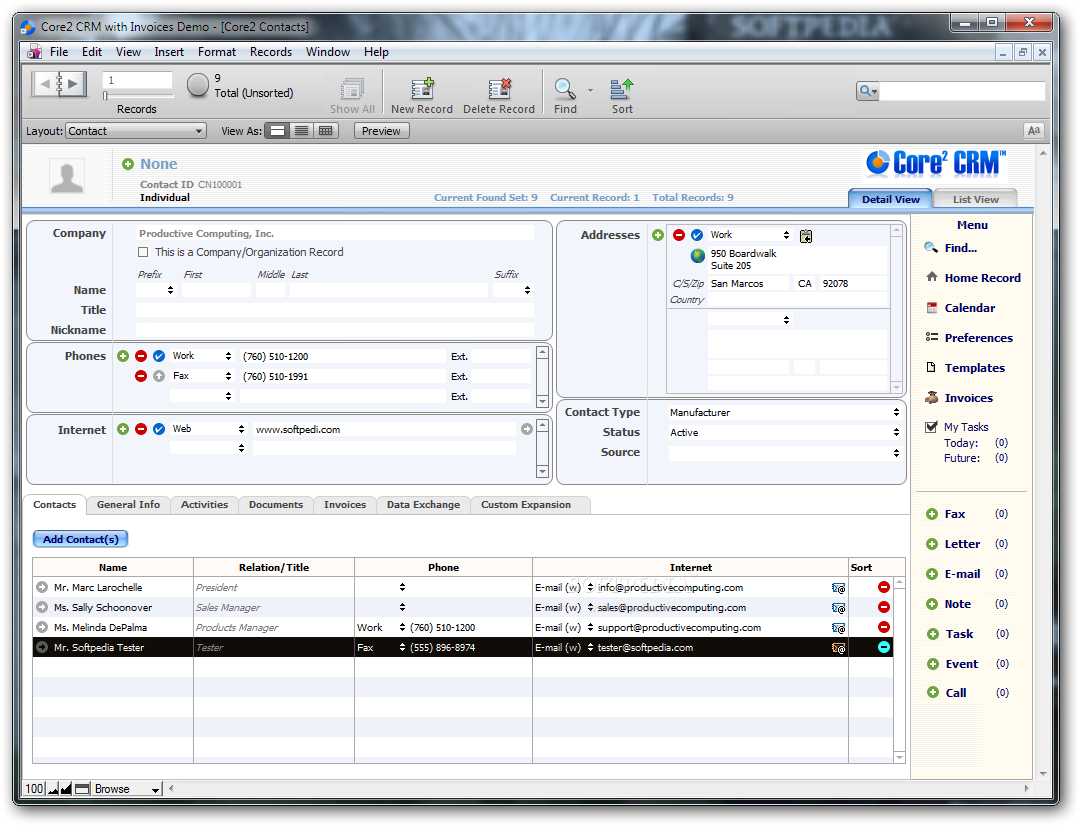This screenshot has height=826, width=1080.
Task: Go to Ms. Melinda DePalma record arrow
Action: coord(42,628)
